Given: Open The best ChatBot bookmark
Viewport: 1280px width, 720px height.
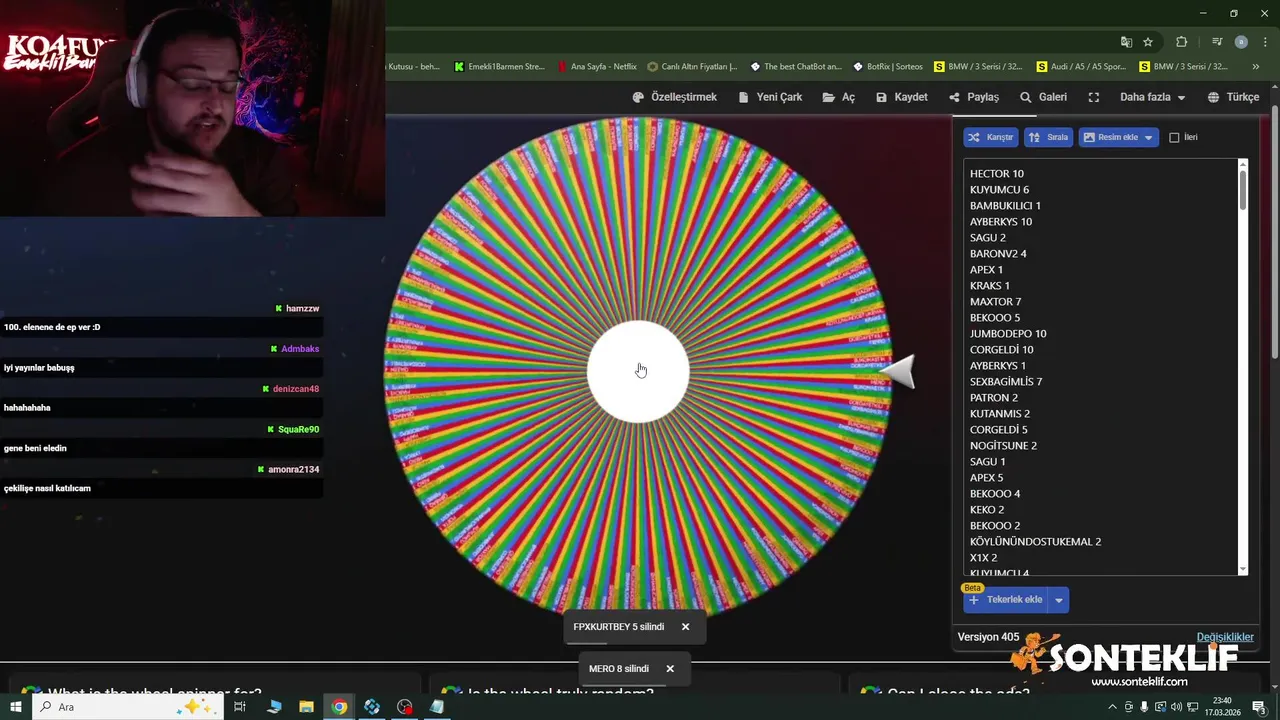Looking at the screenshot, I should pos(796,67).
